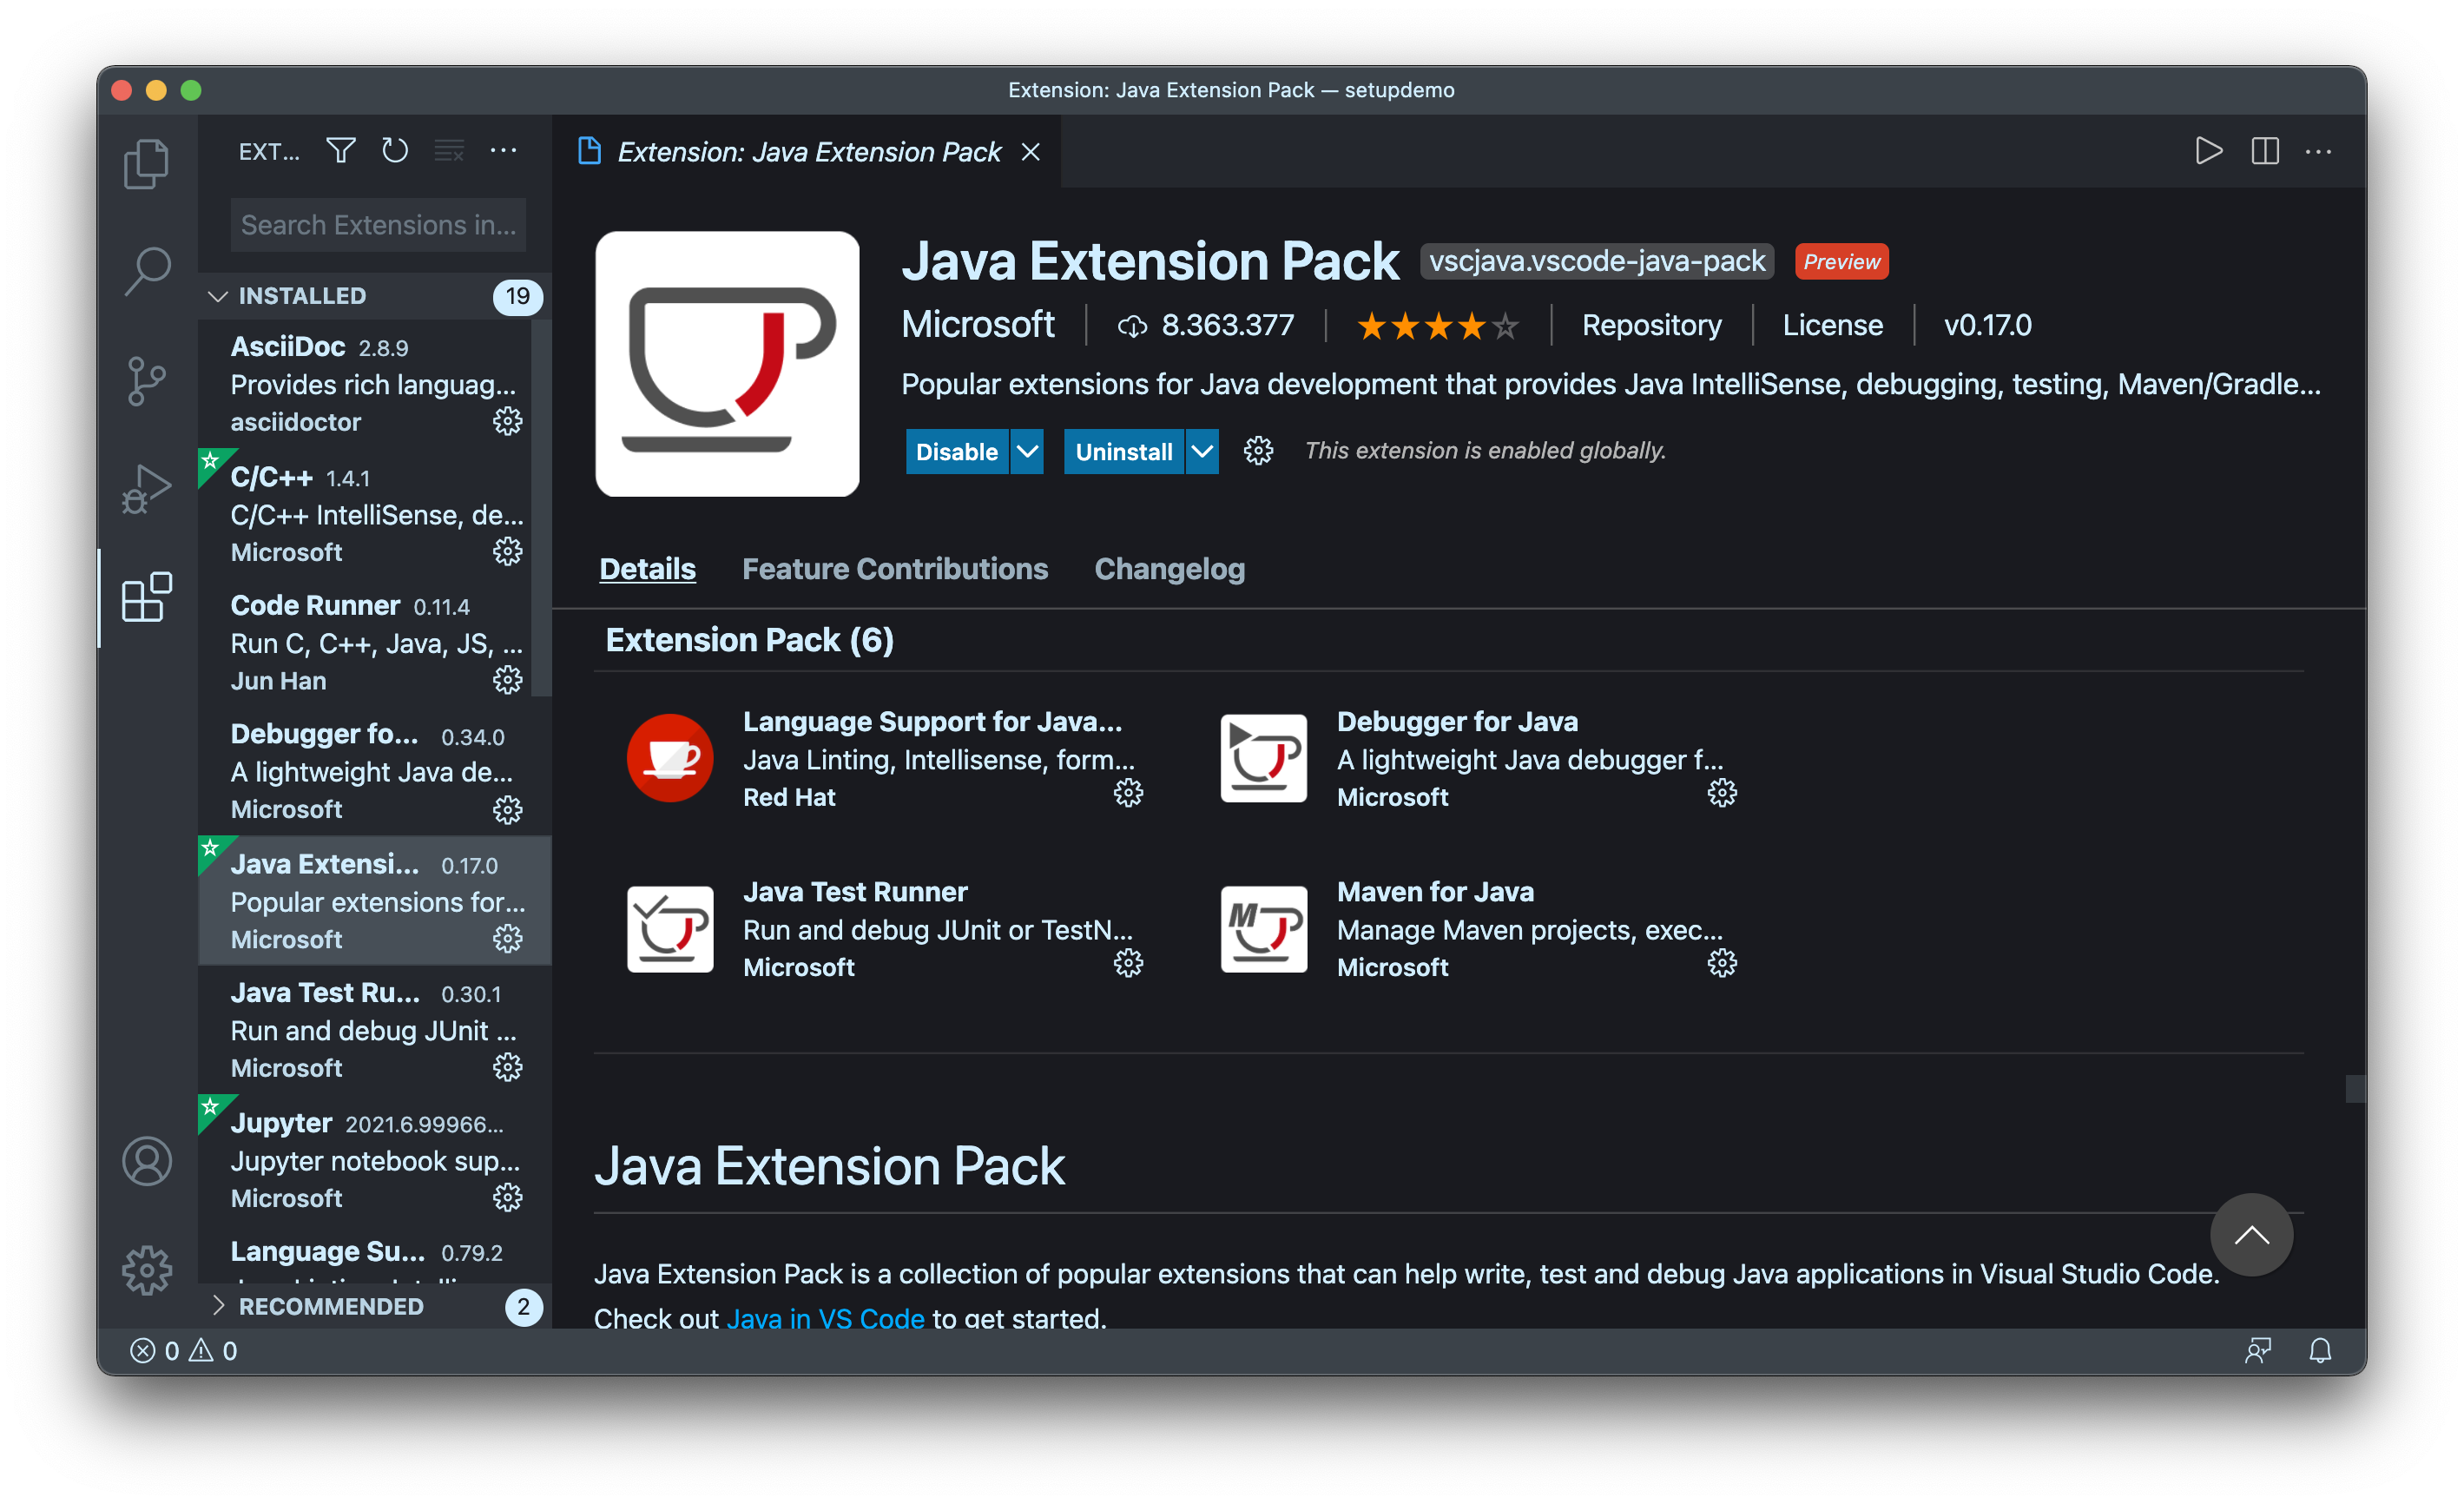Filter extensions with the funnel icon
Viewport: 2464px width, 1504px height.
tap(340, 151)
